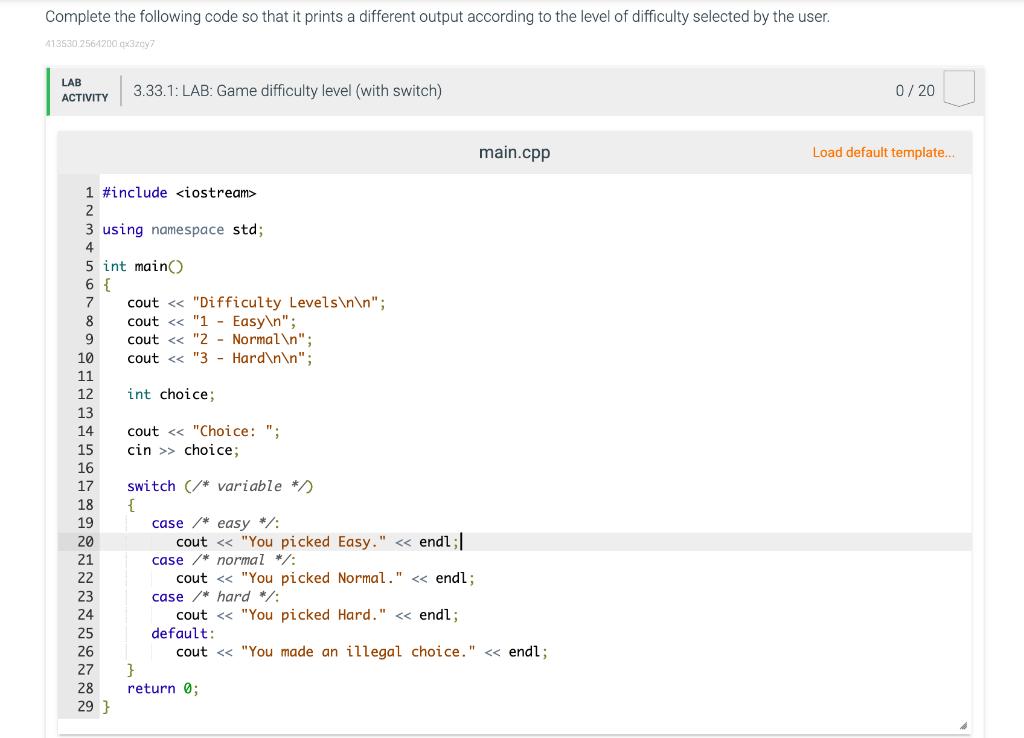Select the main.cpp tab header
The width and height of the screenshot is (1024, 738).
[x=513, y=152]
